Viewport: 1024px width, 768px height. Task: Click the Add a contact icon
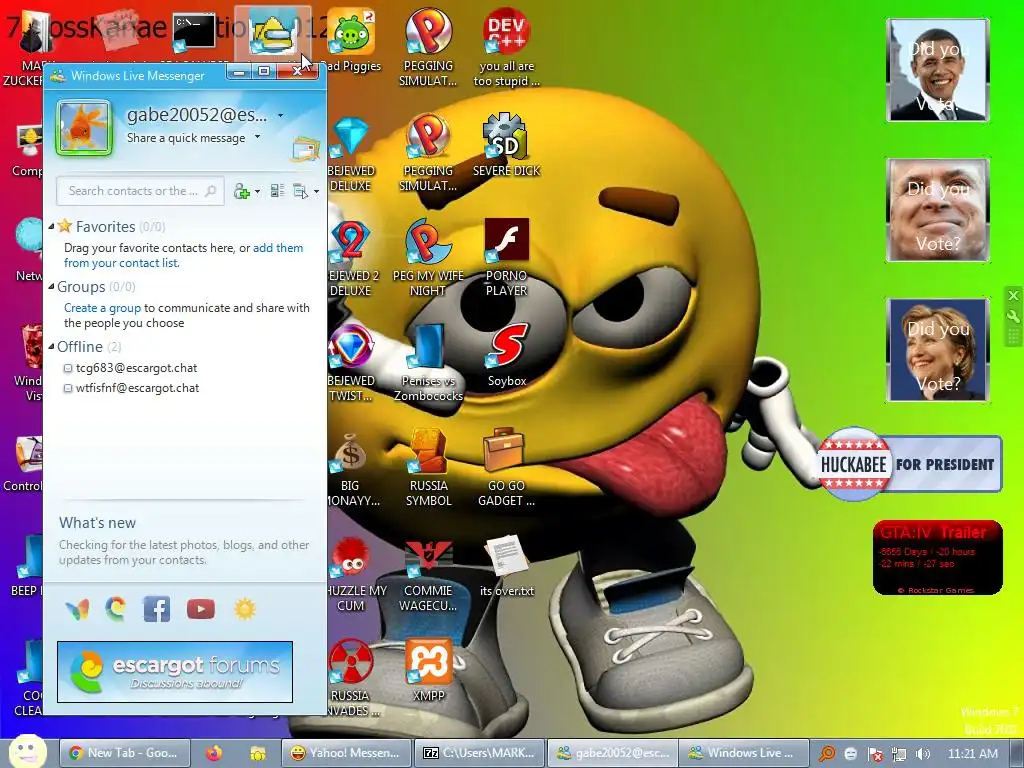pyautogui.click(x=242, y=191)
